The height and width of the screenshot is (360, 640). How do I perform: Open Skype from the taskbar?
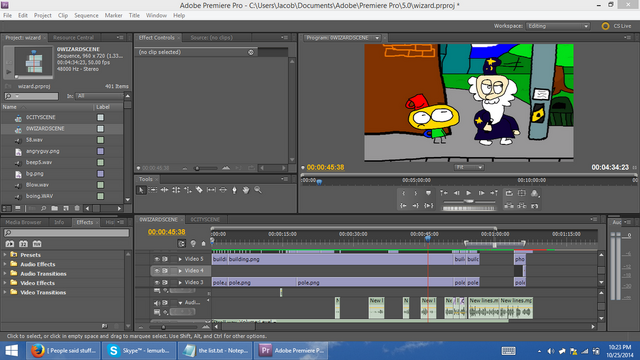point(139,351)
